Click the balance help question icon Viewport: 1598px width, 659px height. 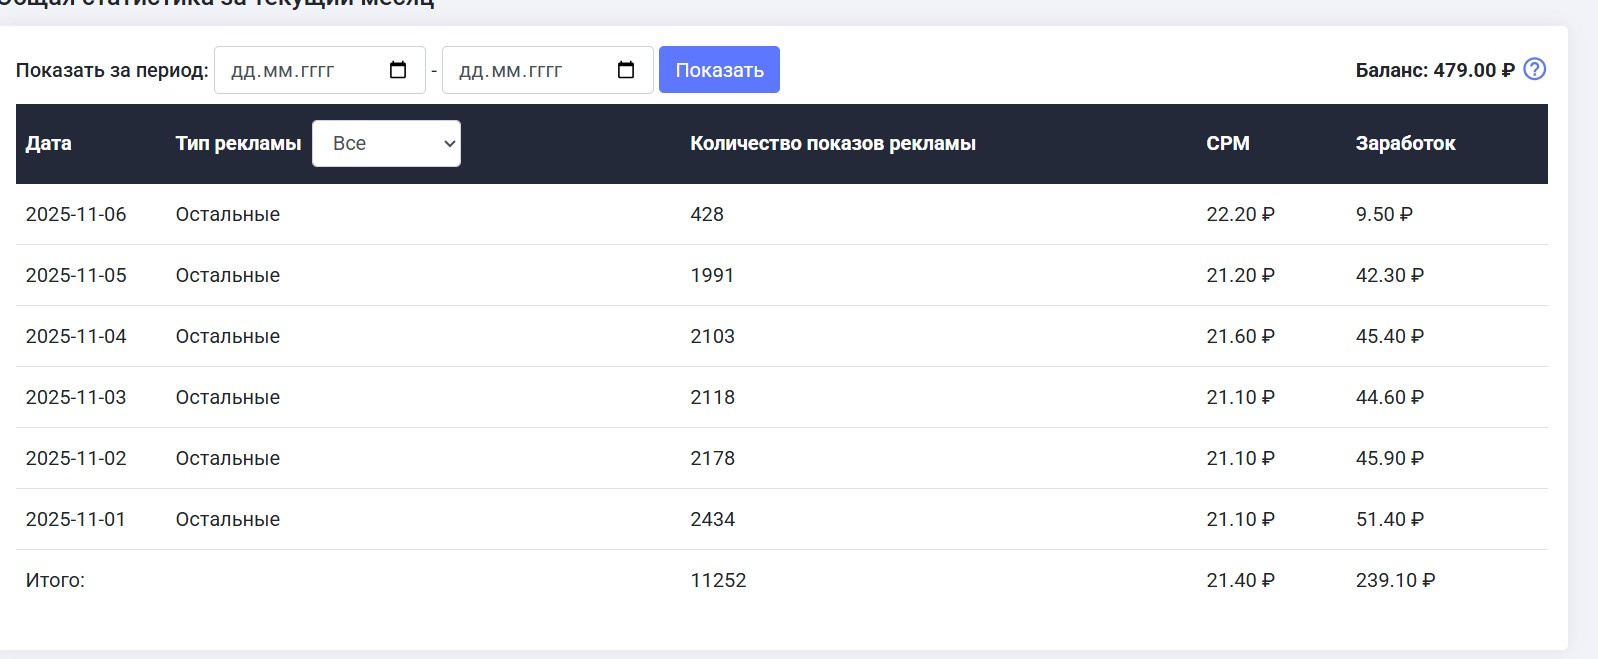point(1534,69)
